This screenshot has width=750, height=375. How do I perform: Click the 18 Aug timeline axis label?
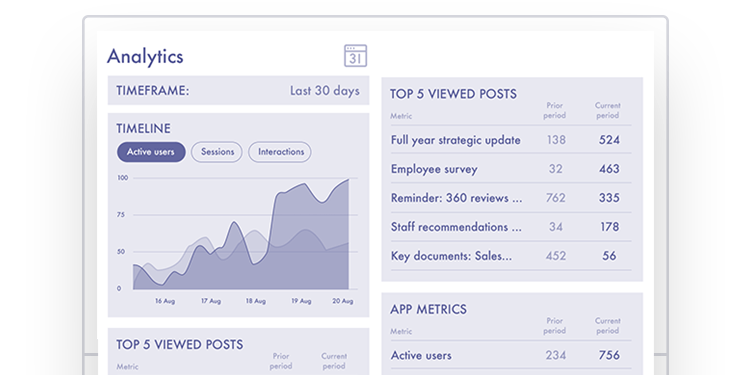[256, 301]
